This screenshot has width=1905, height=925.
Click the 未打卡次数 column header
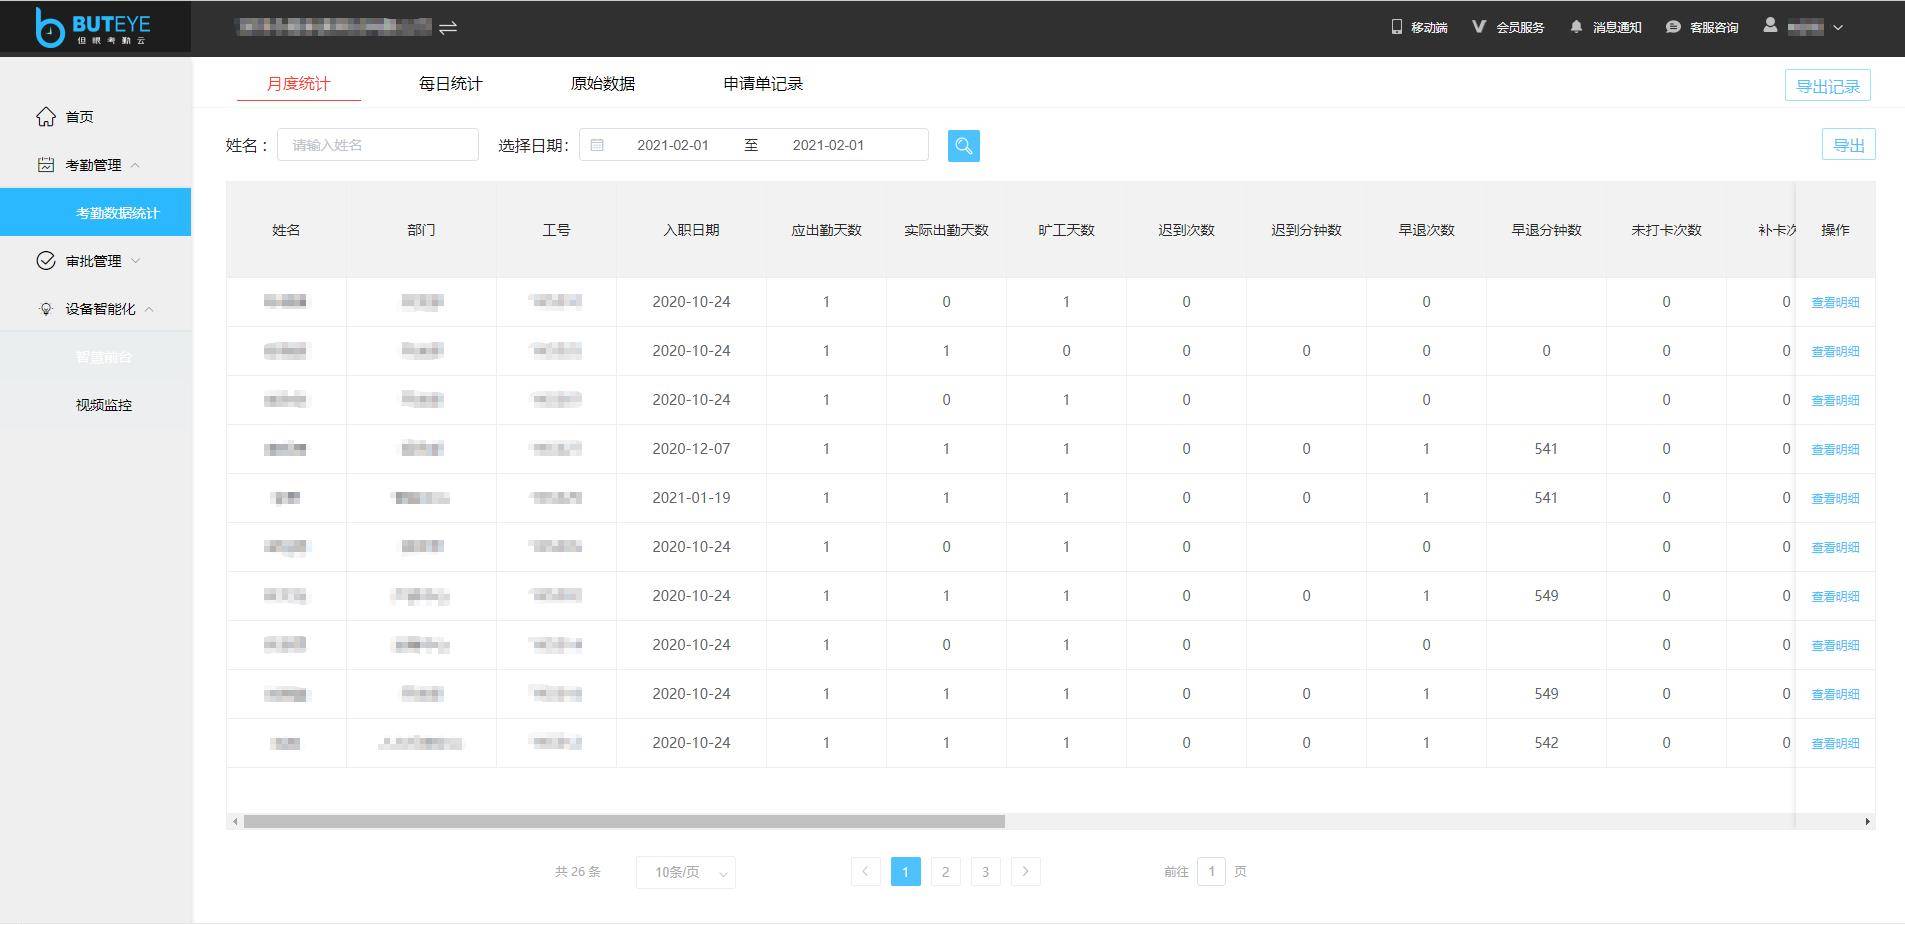[x=1666, y=230]
